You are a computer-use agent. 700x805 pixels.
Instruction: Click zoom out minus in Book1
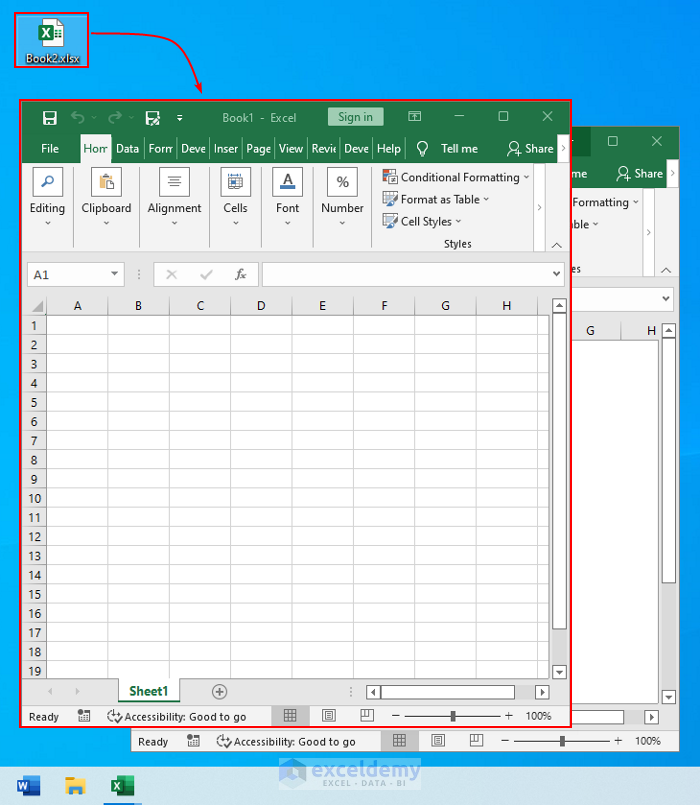pyautogui.click(x=395, y=716)
